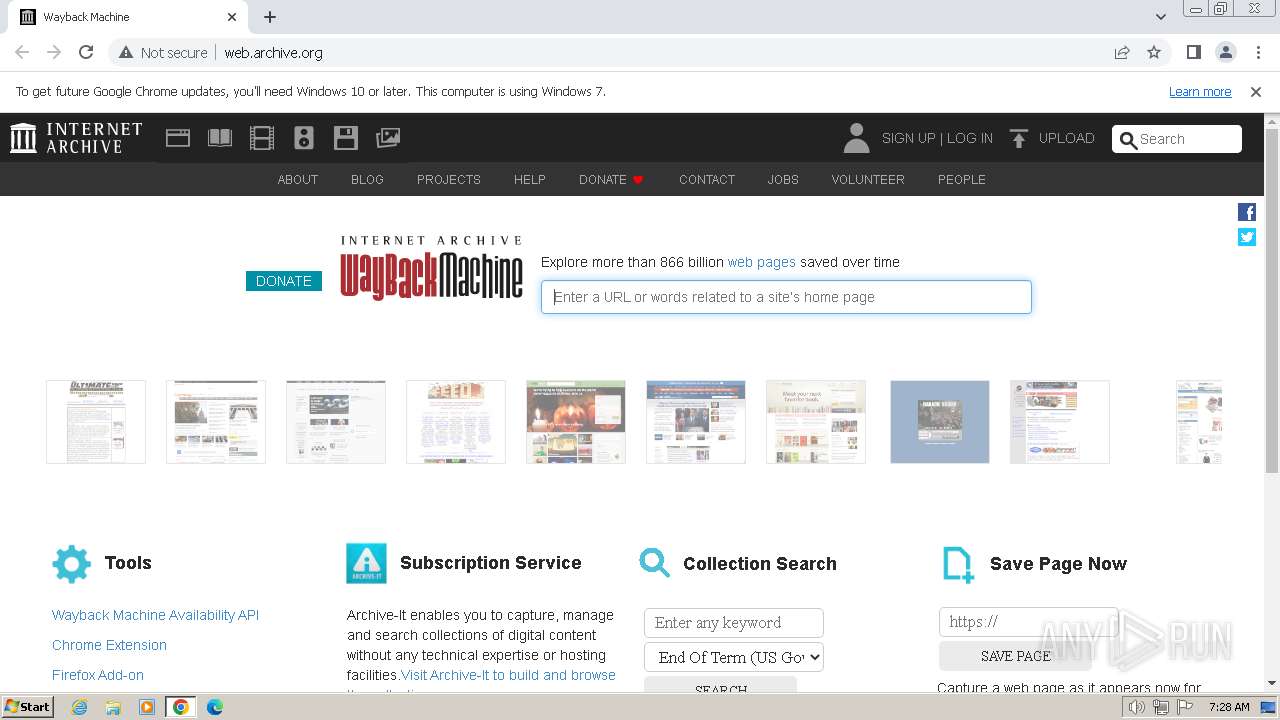The image size is (1280, 720).
Task: Click the Save Page Now icon
Action: coord(958,564)
